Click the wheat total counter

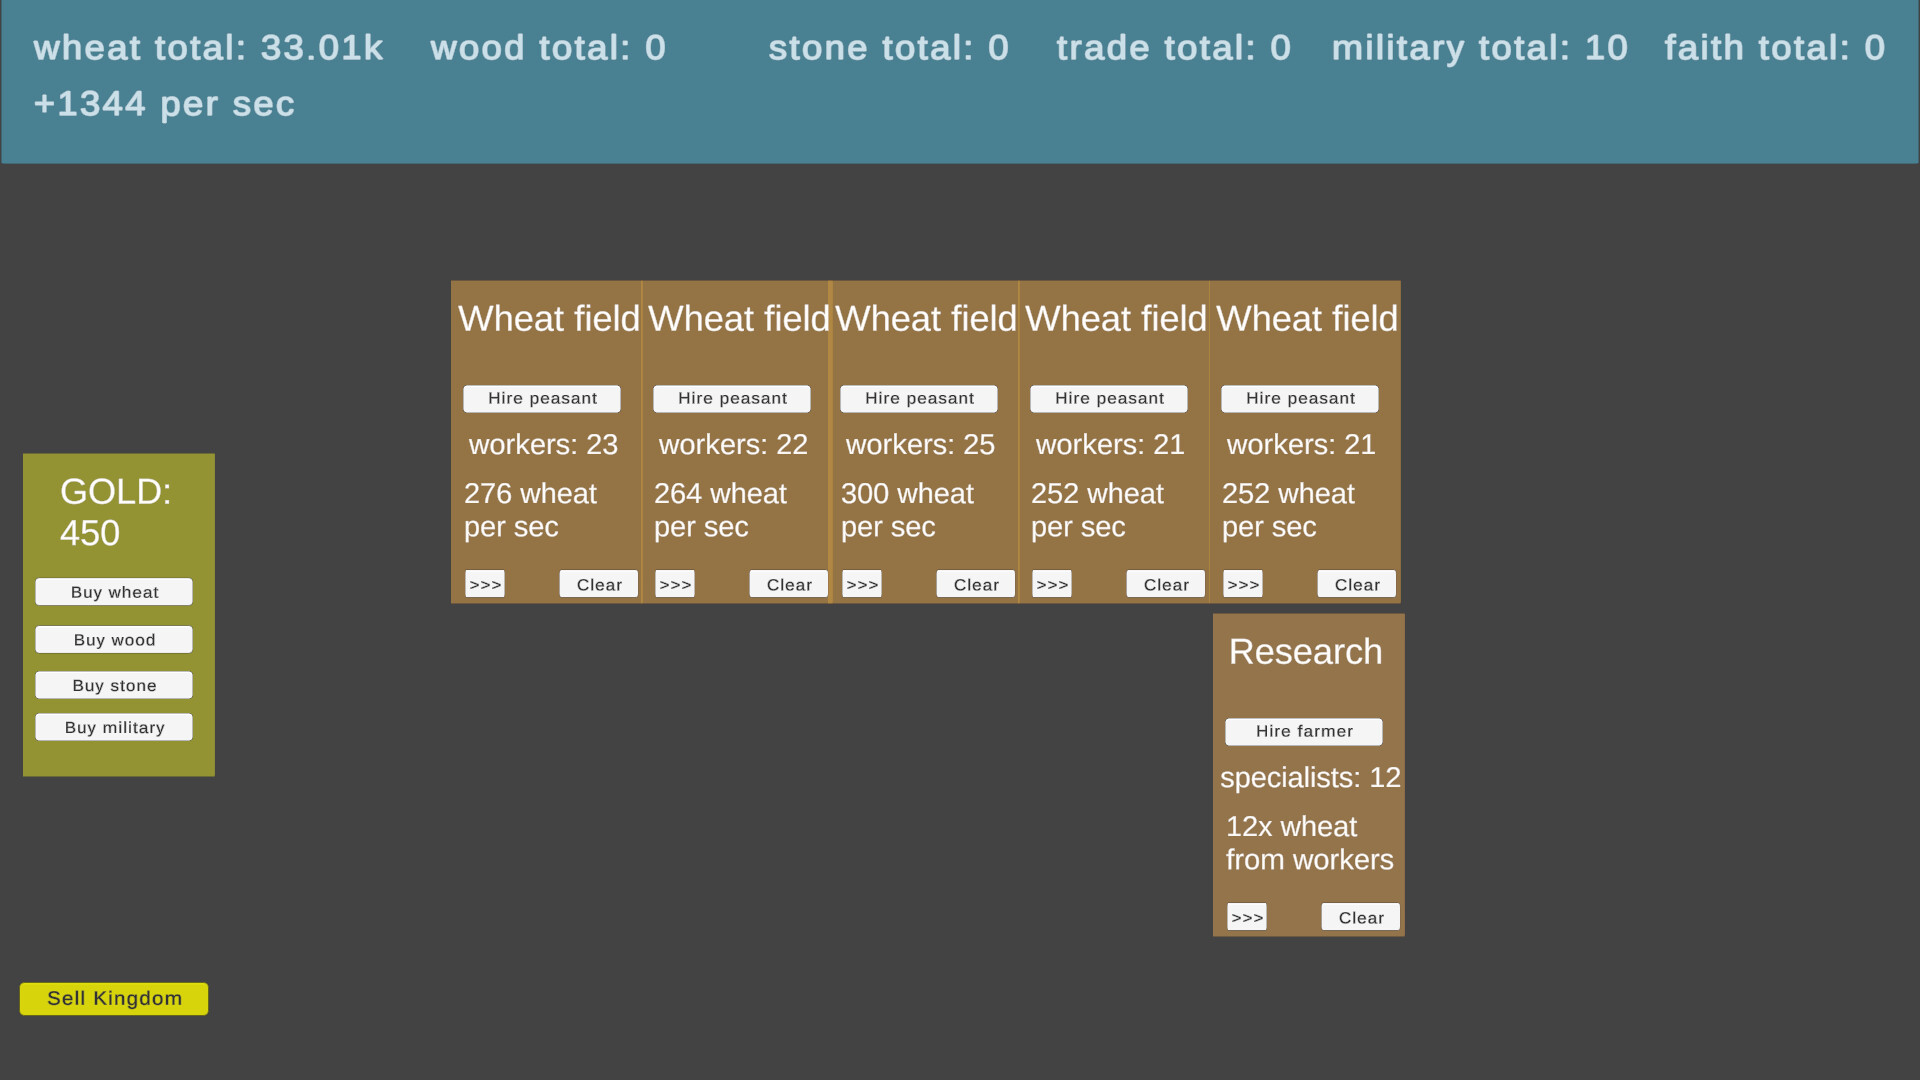208,48
